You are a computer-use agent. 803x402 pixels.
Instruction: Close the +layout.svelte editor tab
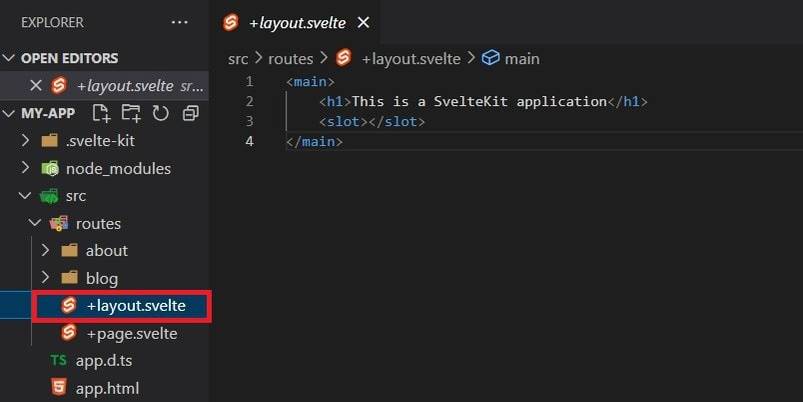point(363,22)
